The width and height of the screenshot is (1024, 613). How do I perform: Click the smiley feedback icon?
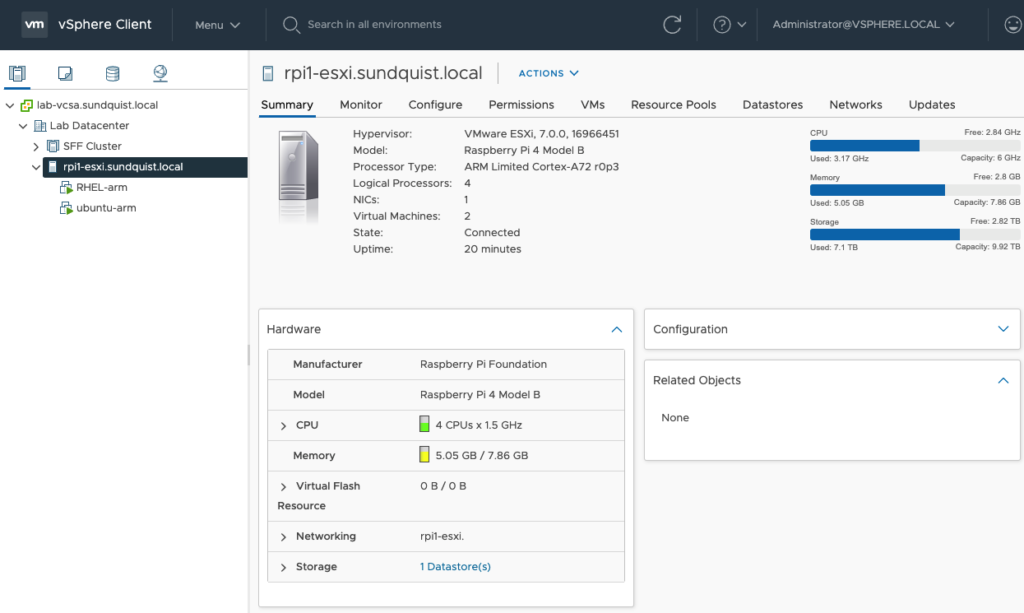pyautogui.click(x=1012, y=25)
